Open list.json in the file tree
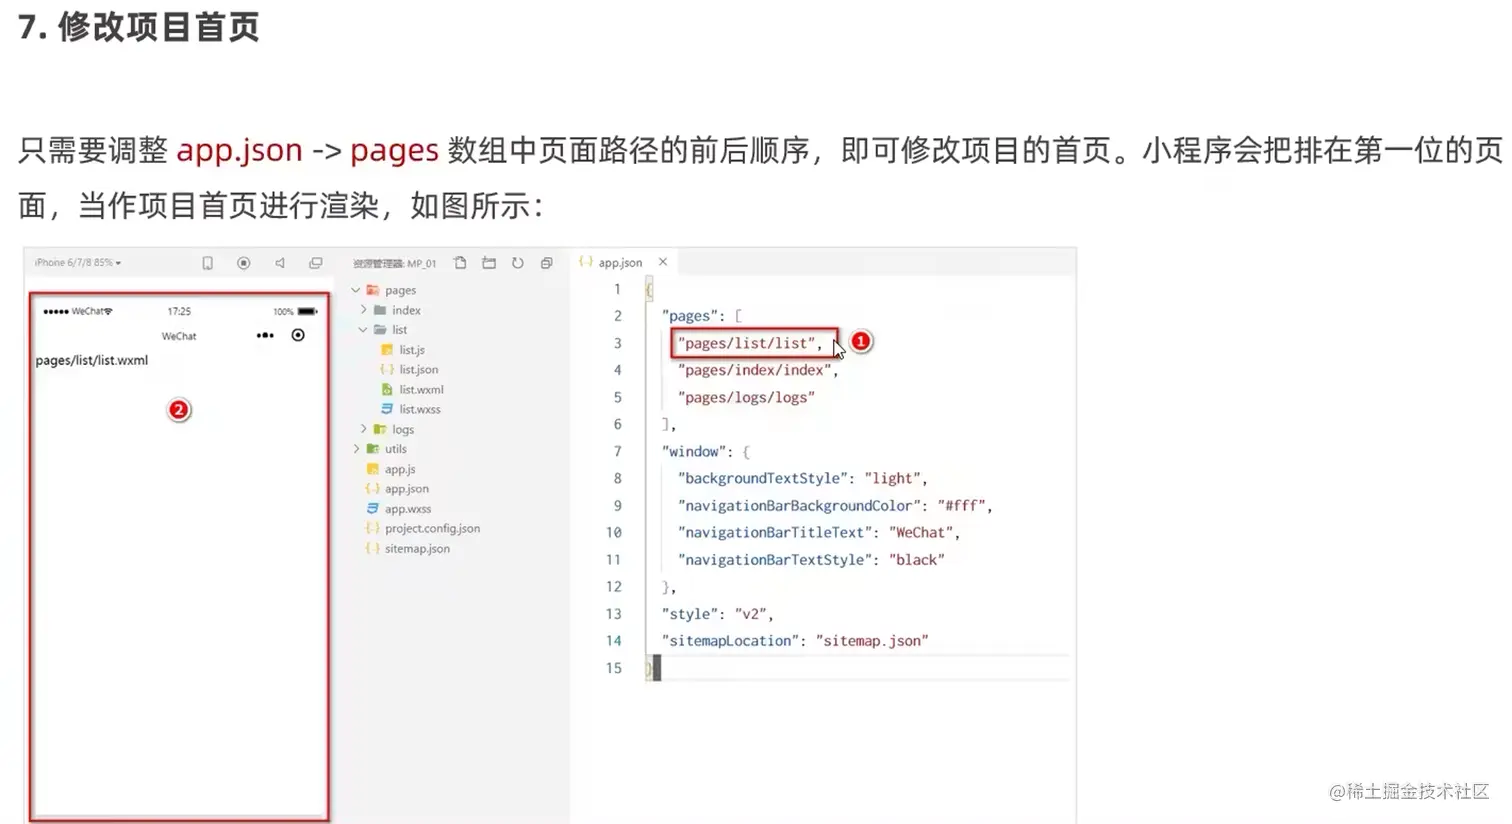Viewport: 1512px width, 824px height. click(x=419, y=369)
